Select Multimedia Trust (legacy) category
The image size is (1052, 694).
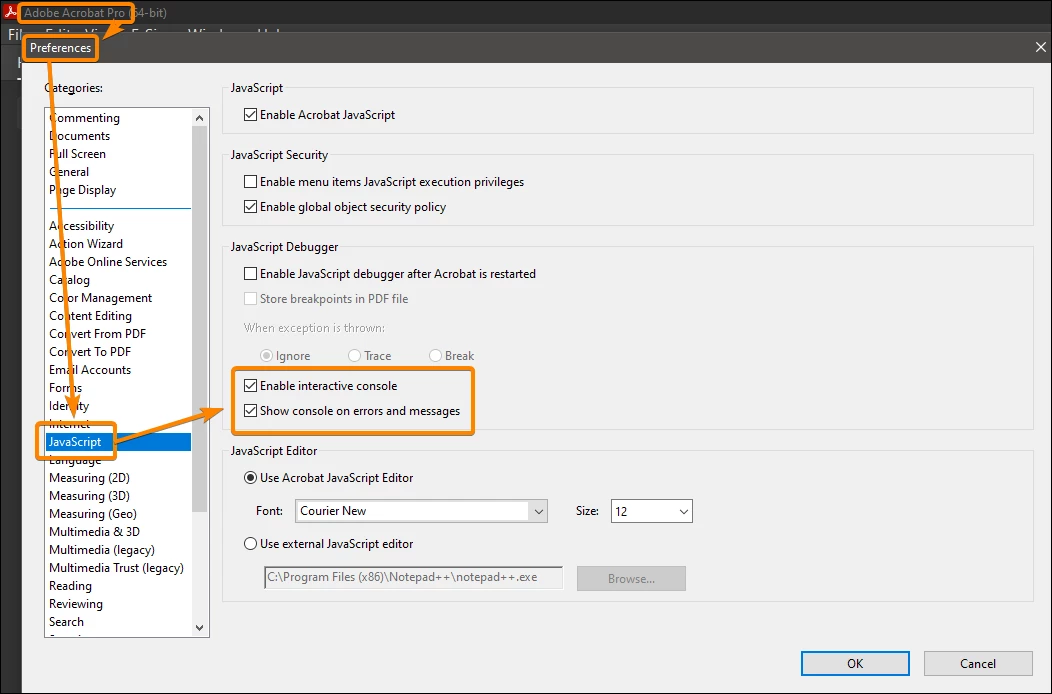click(x=116, y=568)
